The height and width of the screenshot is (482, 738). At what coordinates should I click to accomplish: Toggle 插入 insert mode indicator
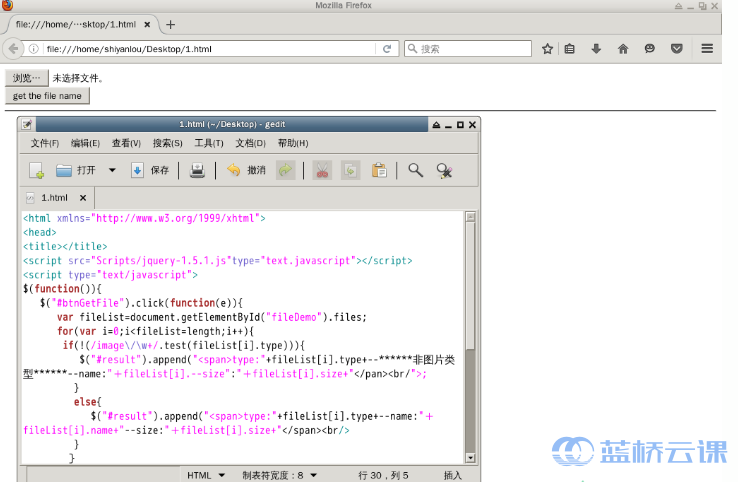click(452, 475)
